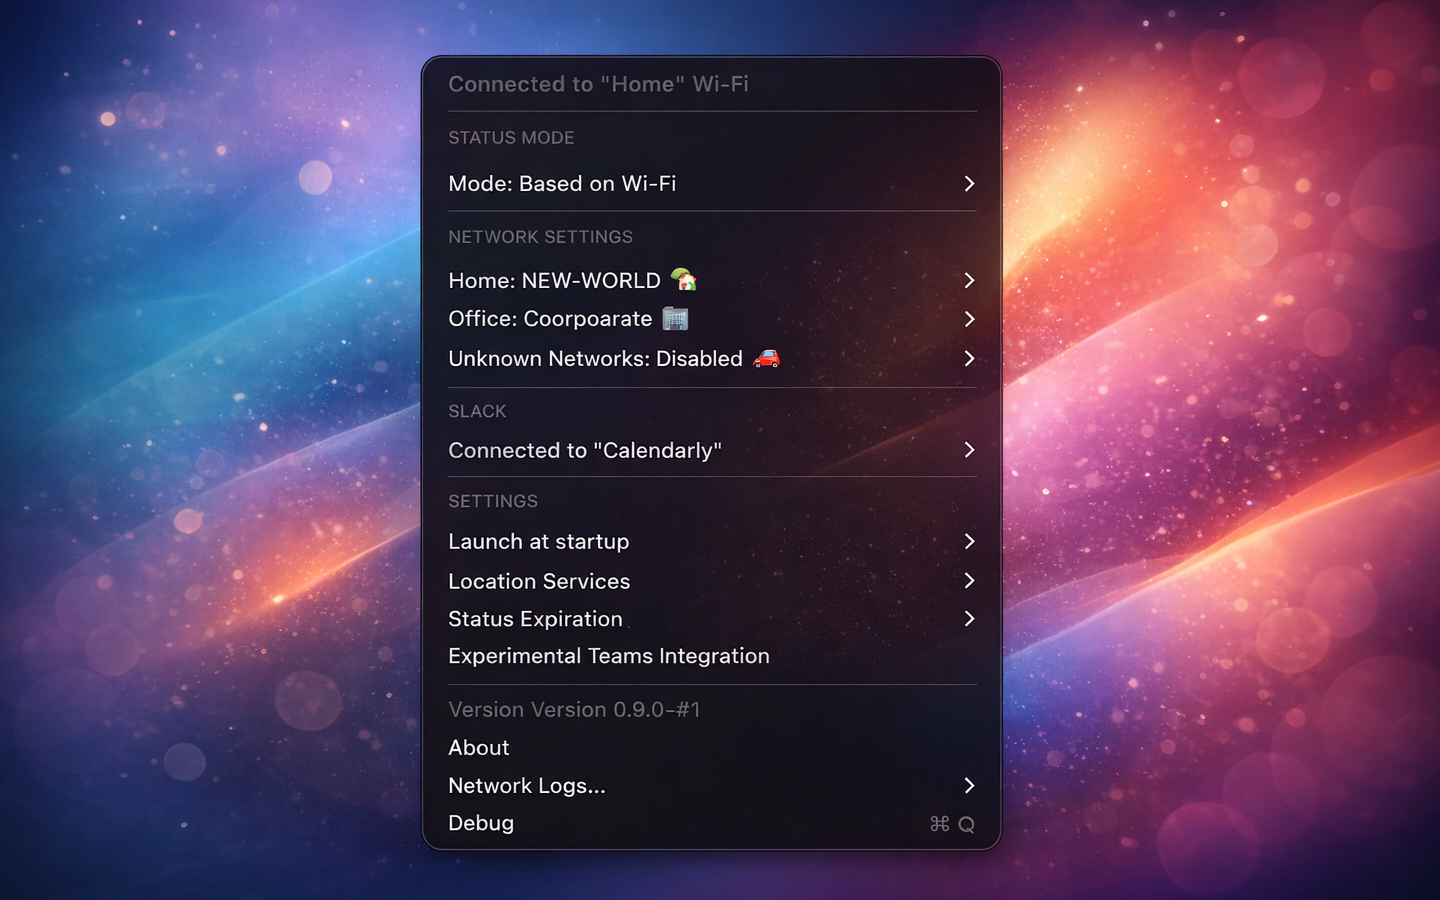Click the Q shortcut icon beside Debug
The image size is (1440, 900).
click(x=965, y=823)
